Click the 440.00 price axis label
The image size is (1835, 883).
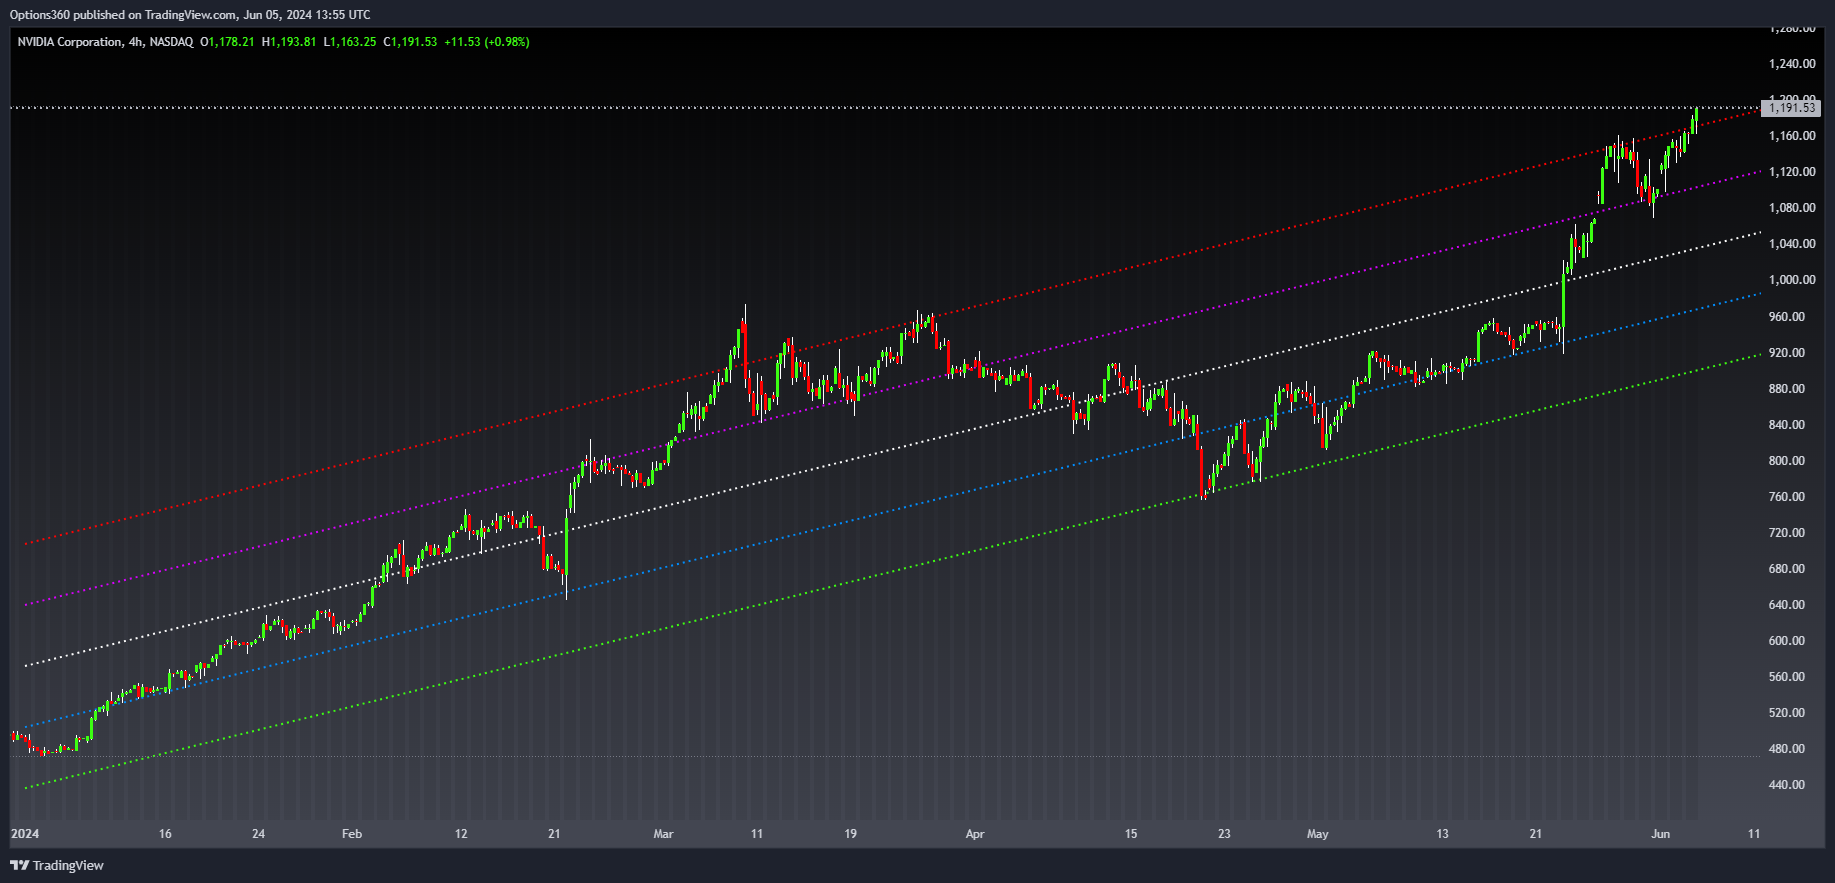(1787, 785)
